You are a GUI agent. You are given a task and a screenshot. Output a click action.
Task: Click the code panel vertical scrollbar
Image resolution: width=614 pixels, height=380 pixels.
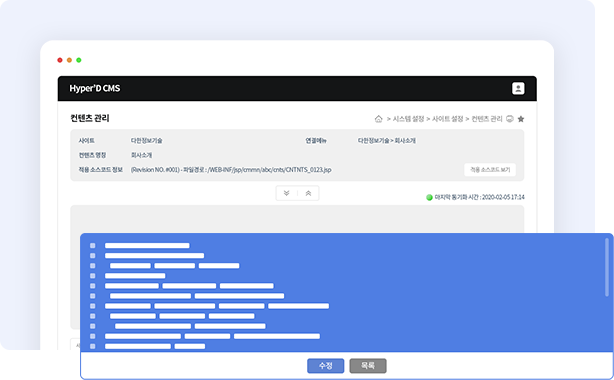click(607, 267)
